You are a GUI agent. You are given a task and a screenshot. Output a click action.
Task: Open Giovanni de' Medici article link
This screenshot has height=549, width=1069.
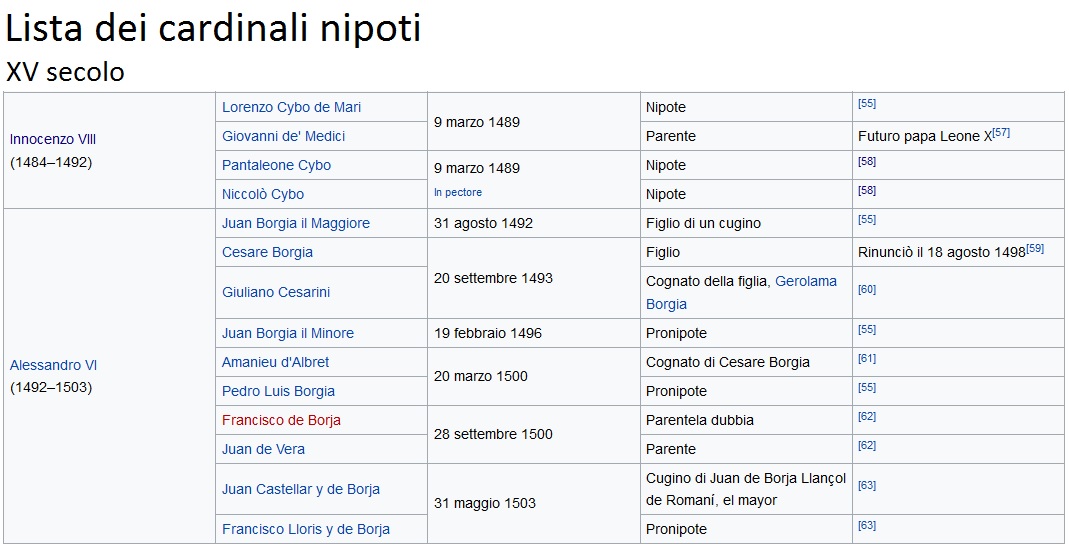click(x=283, y=136)
